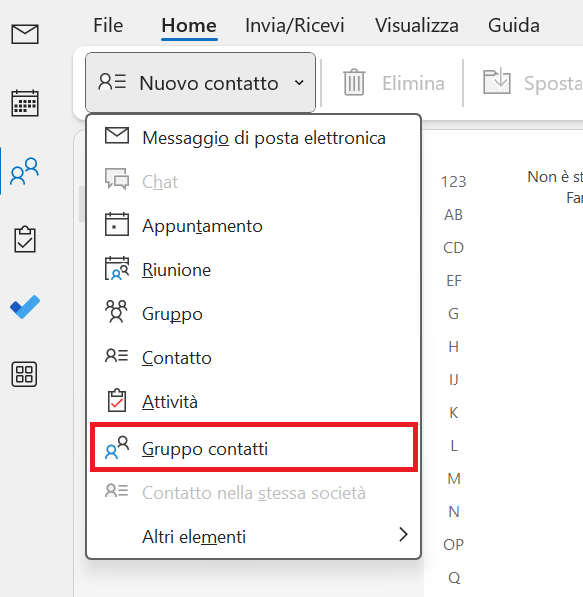
Task: Jump to letter CD in index
Action: coord(453,247)
